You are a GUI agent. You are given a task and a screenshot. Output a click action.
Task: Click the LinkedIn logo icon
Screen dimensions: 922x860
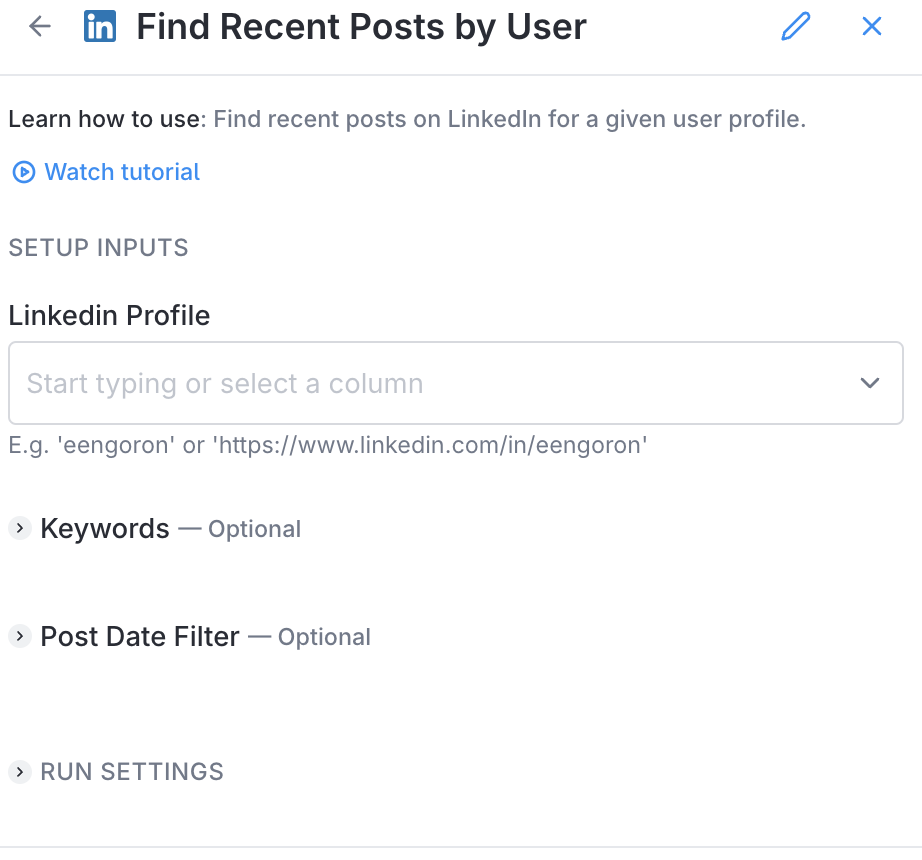[100, 27]
